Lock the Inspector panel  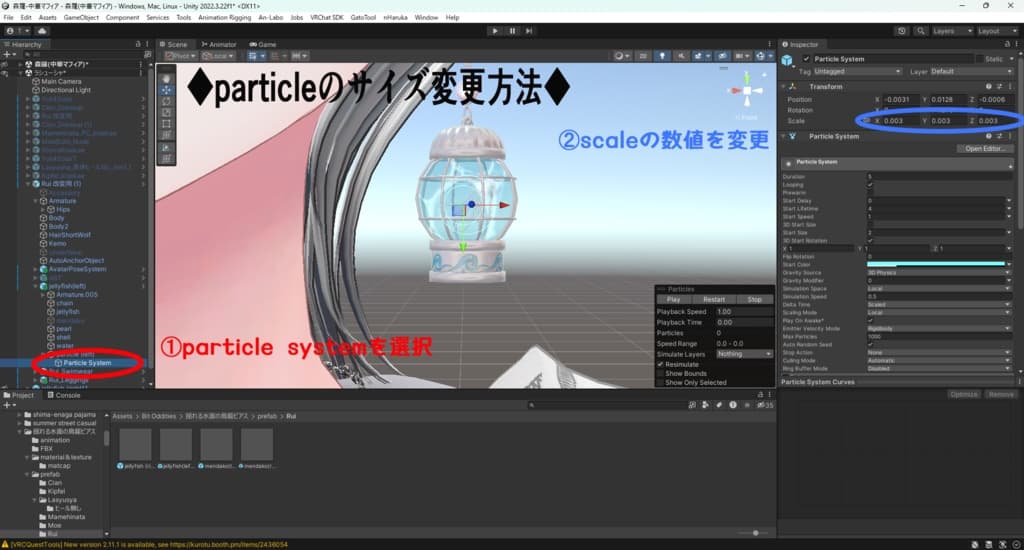pyautogui.click(x=1007, y=44)
